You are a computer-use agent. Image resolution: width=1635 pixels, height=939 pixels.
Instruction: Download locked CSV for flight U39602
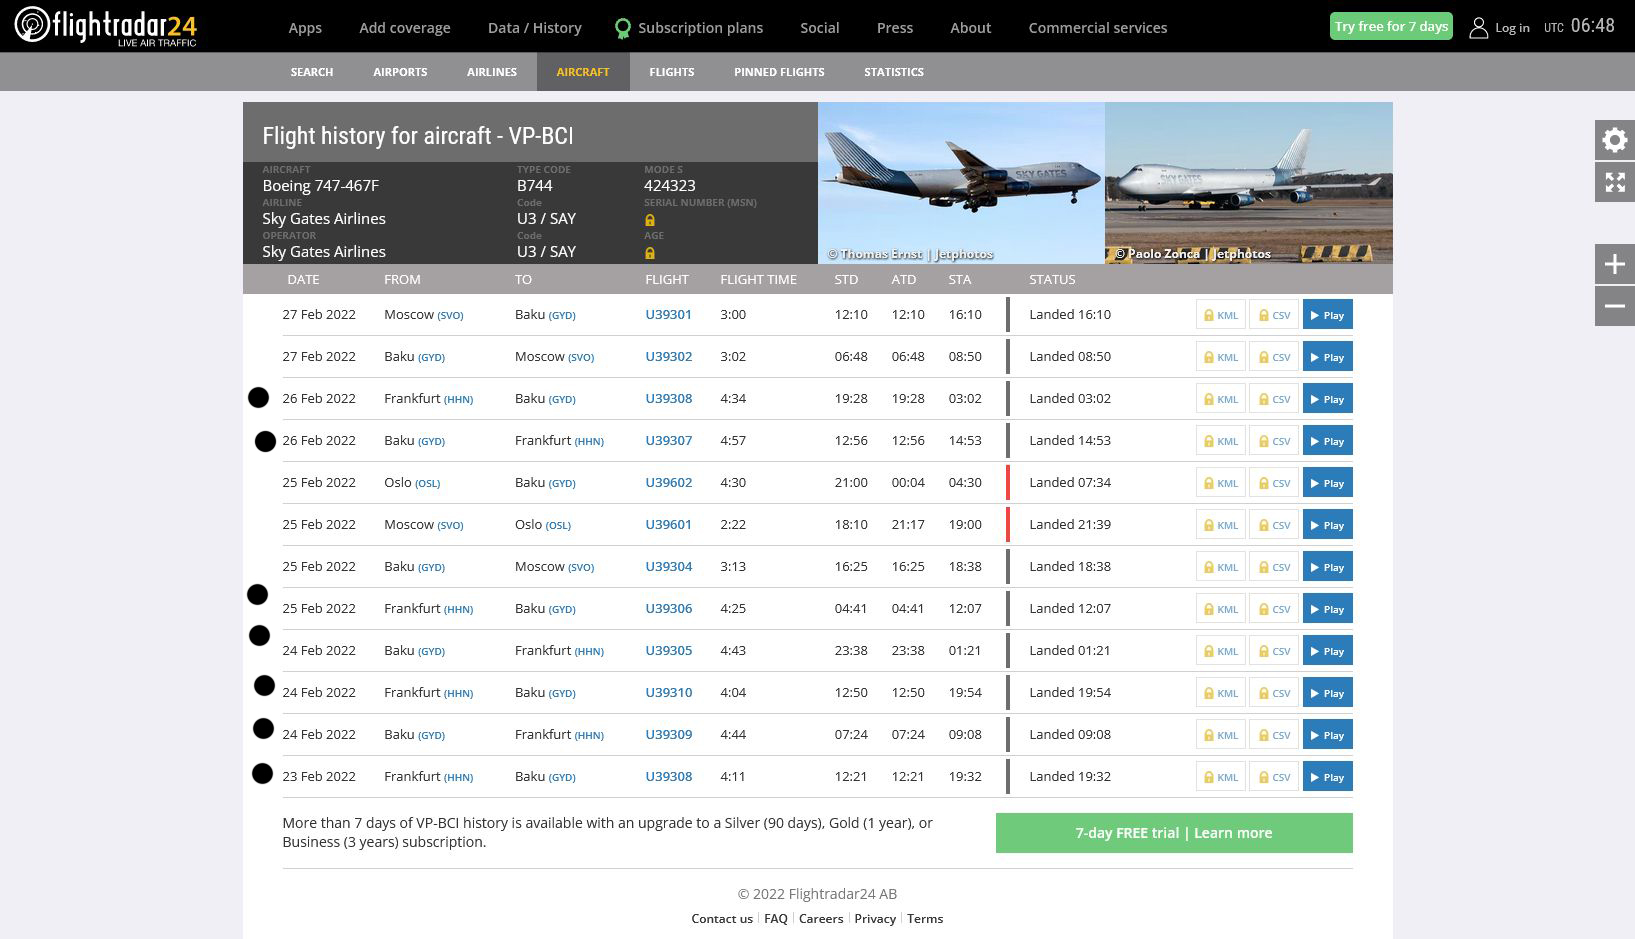point(1274,483)
